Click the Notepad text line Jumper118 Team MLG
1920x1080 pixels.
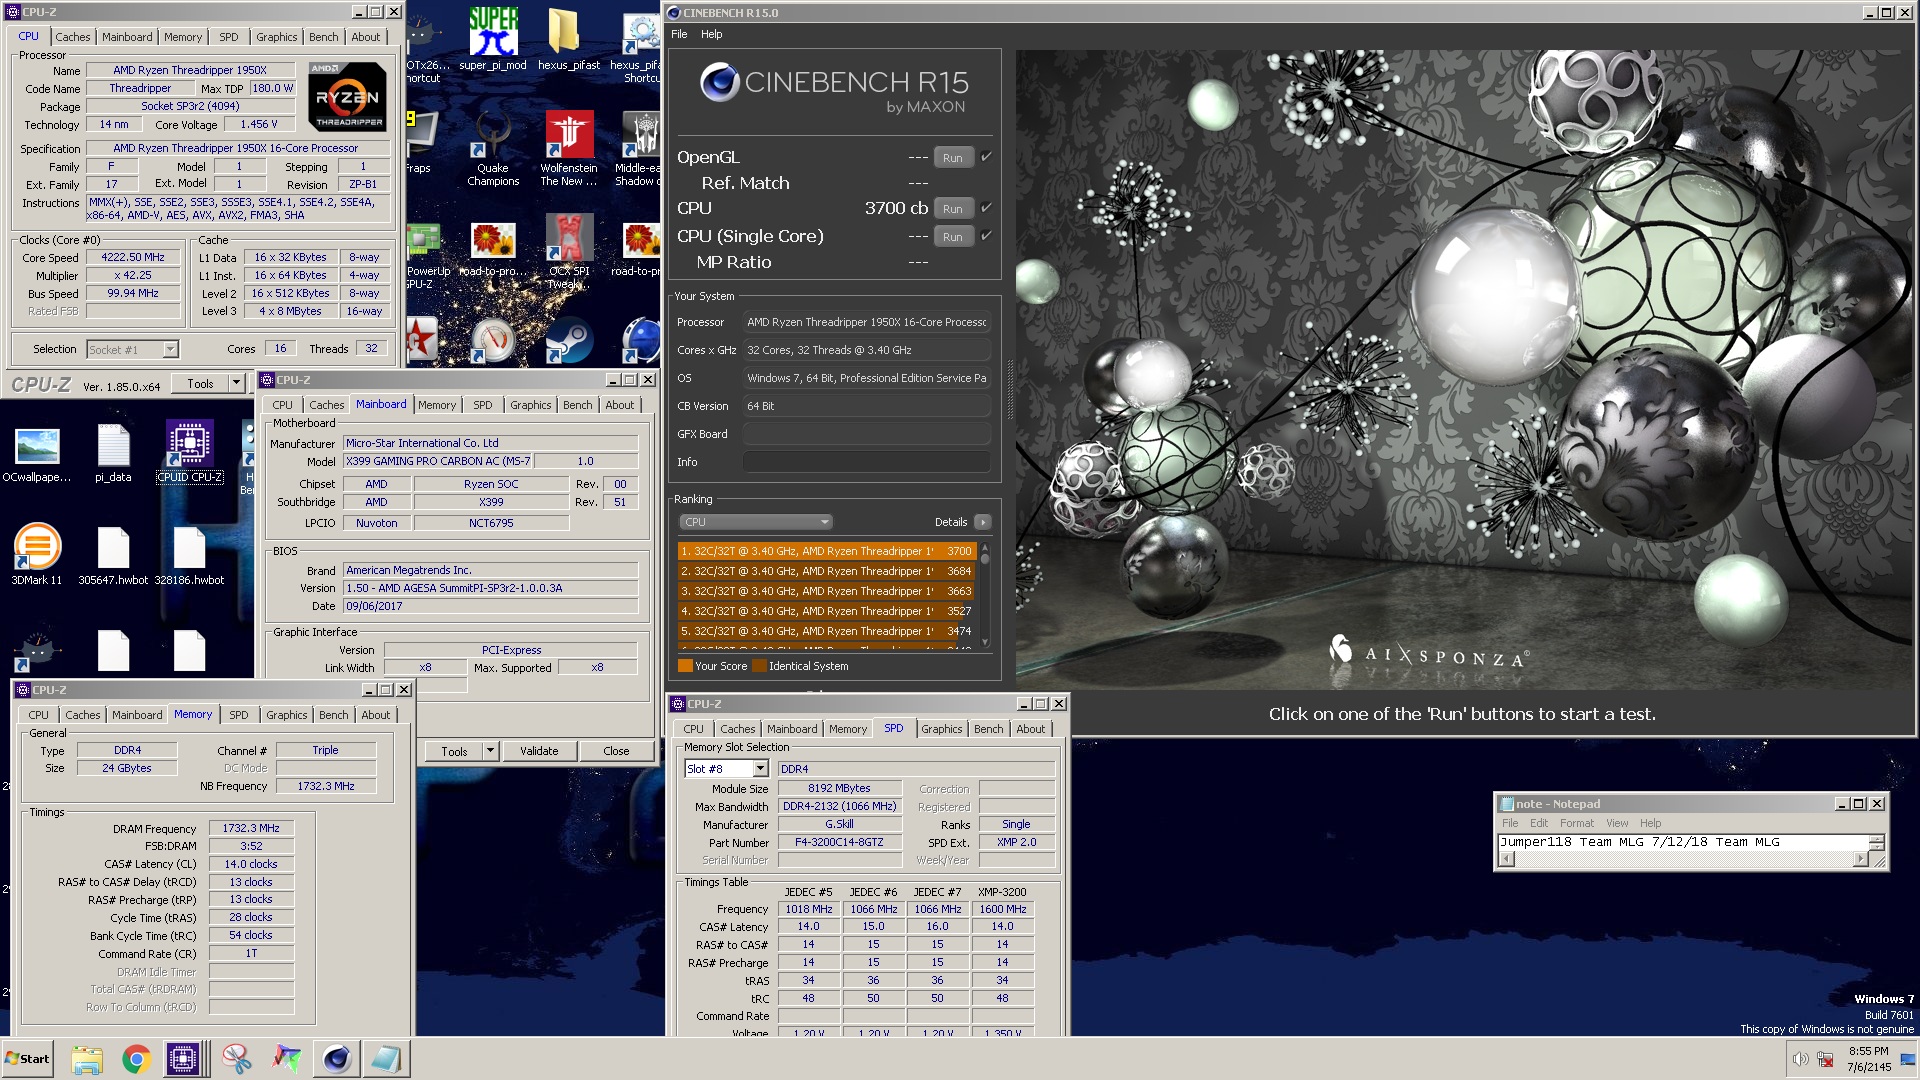(1639, 842)
